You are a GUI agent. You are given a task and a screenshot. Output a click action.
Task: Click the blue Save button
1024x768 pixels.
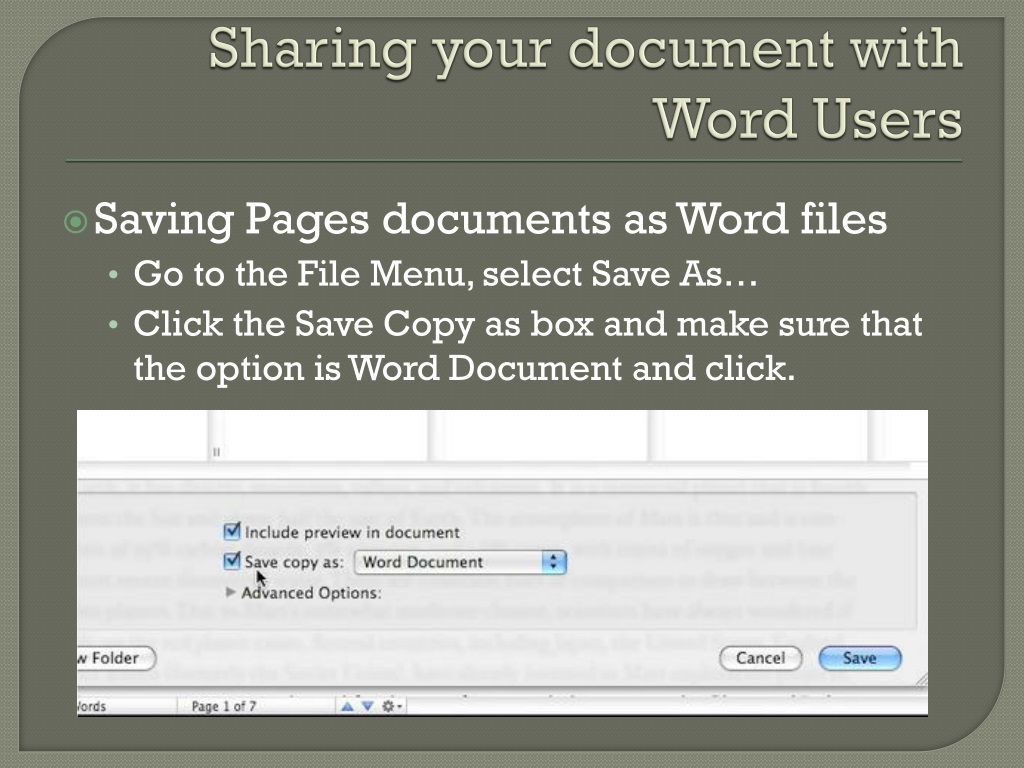pyautogui.click(x=859, y=658)
